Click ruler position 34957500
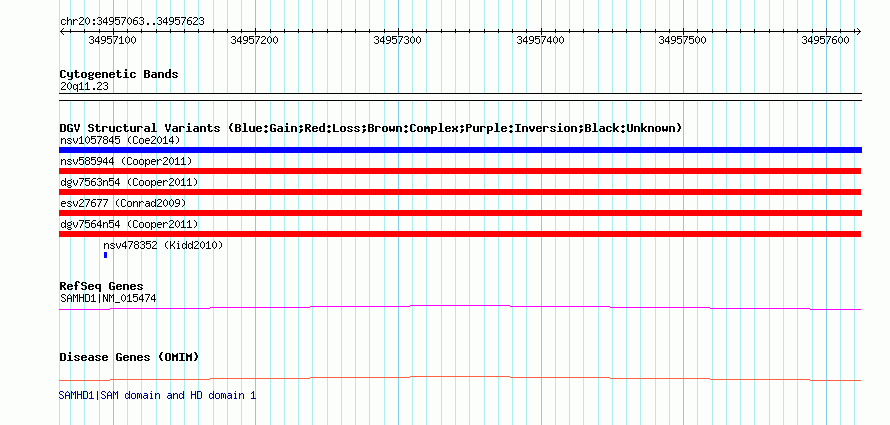890x425 pixels. pyautogui.click(x=682, y=40)
